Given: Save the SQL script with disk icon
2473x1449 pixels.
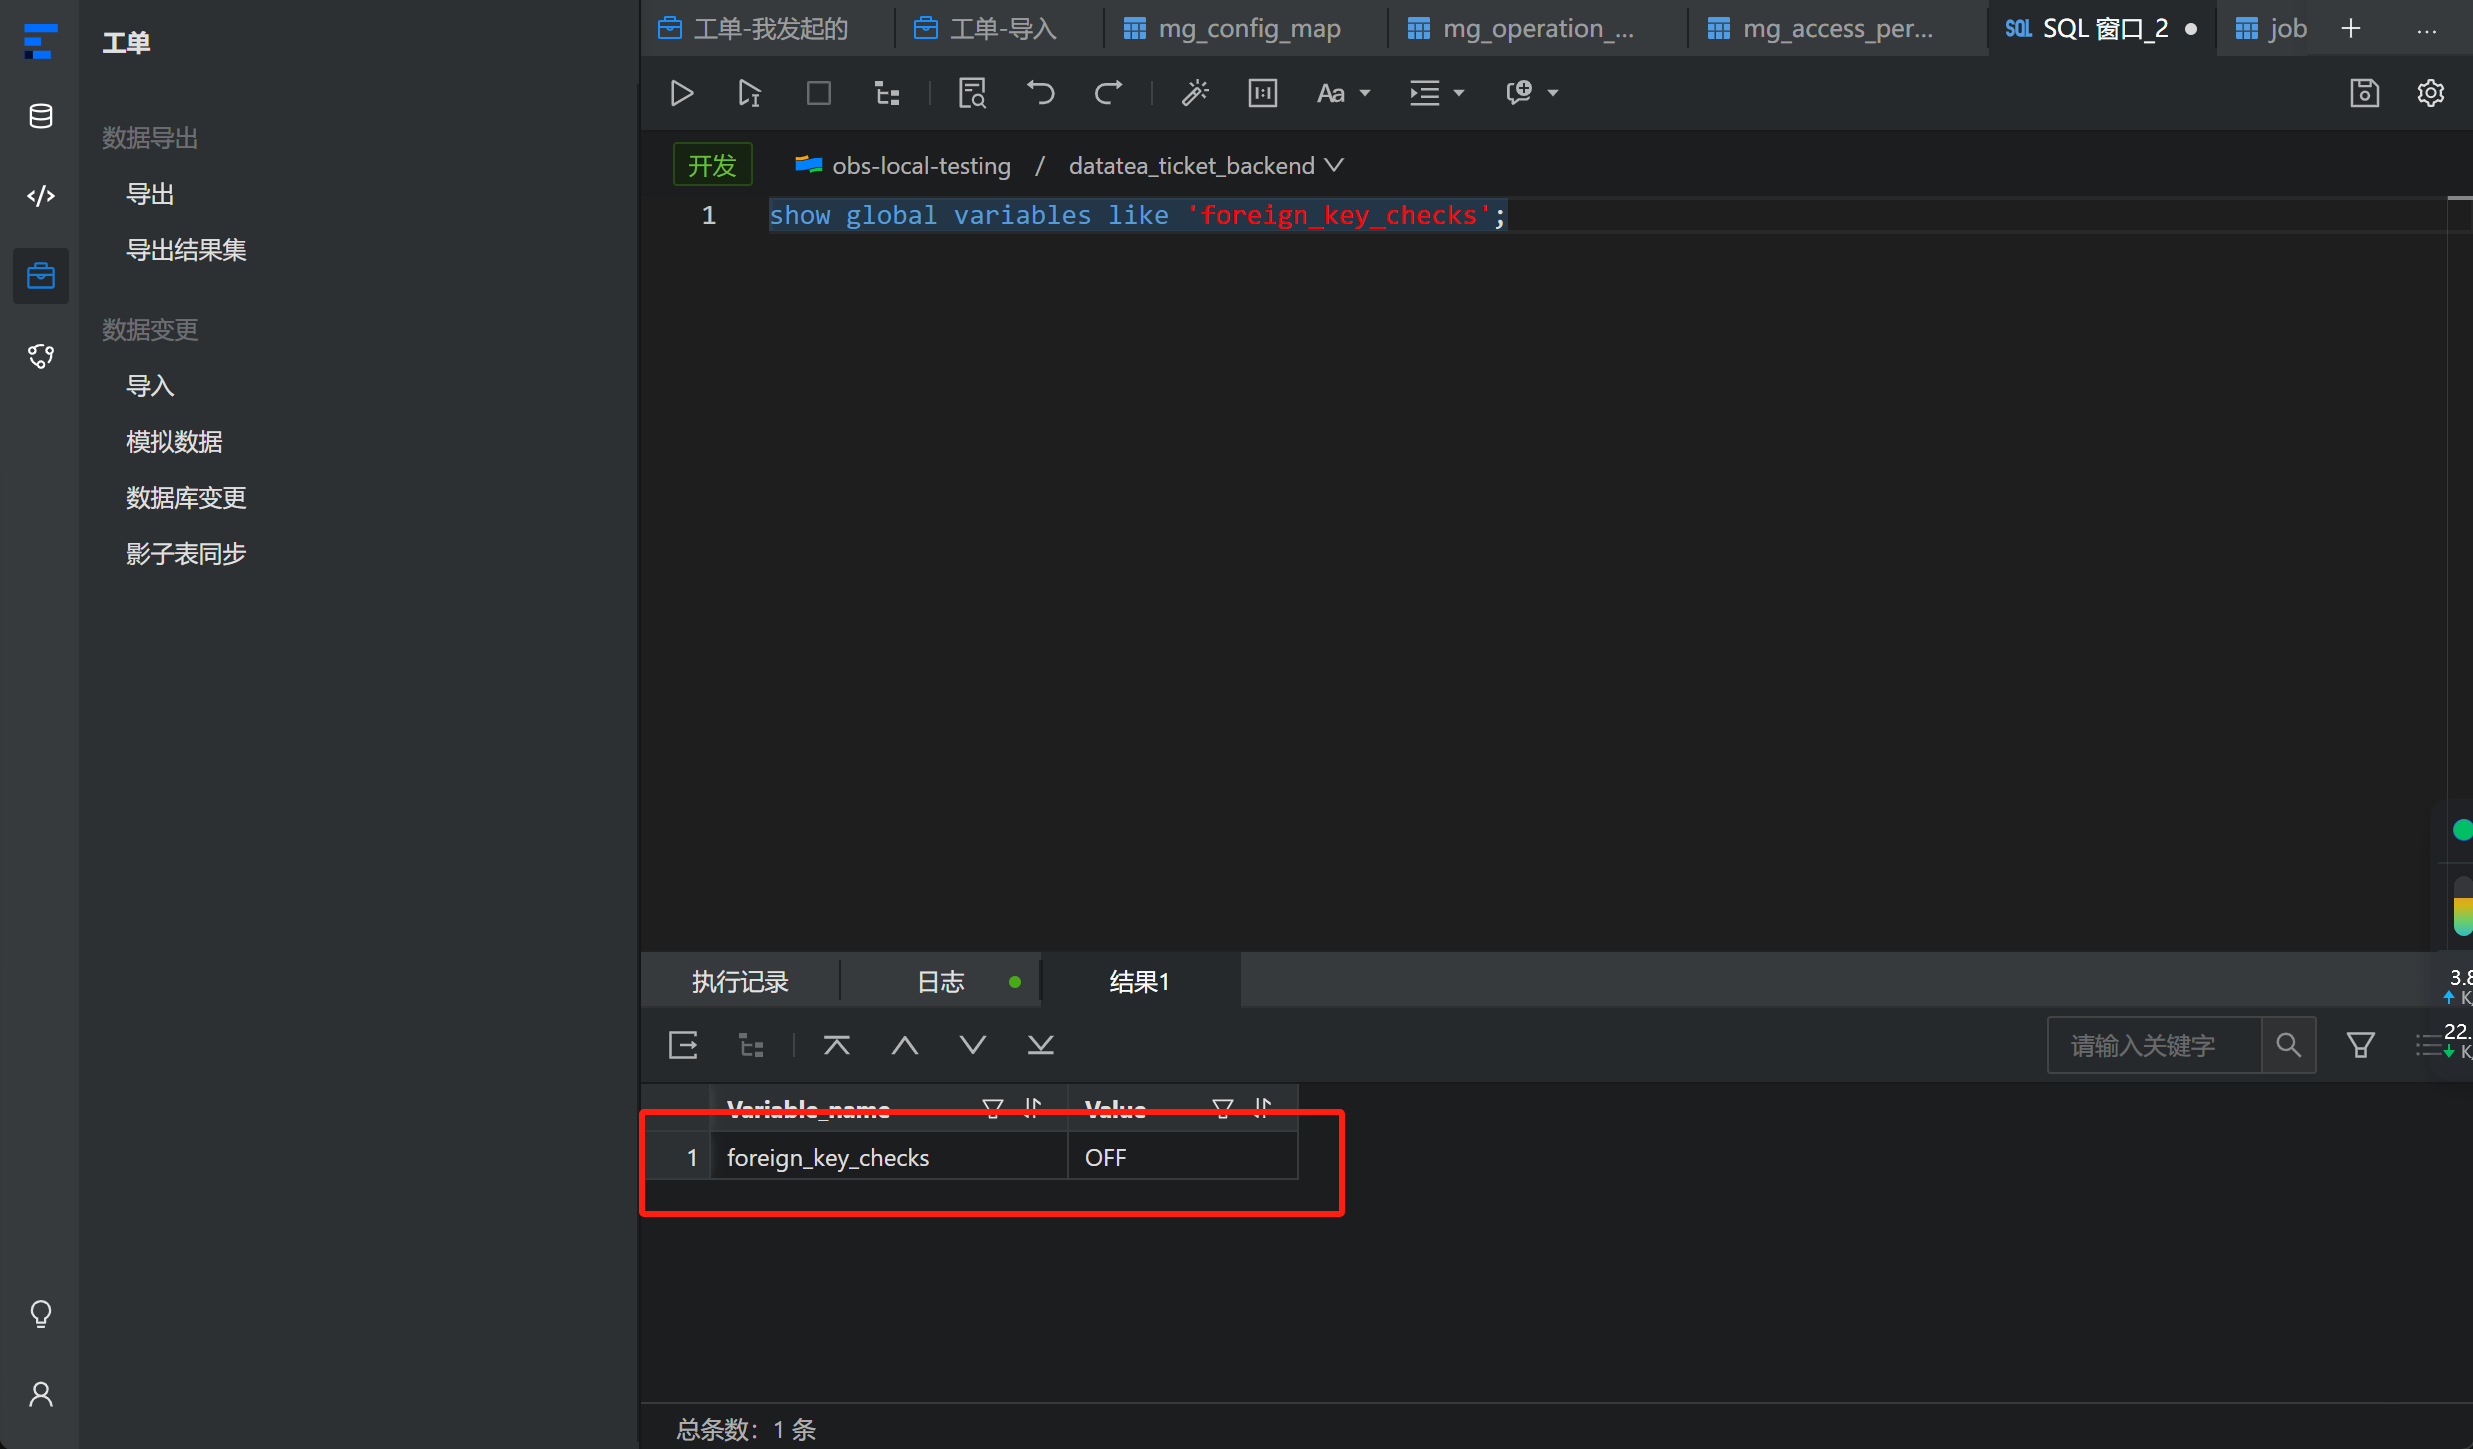Looking at the screenshot, I should coord(2364,93).
